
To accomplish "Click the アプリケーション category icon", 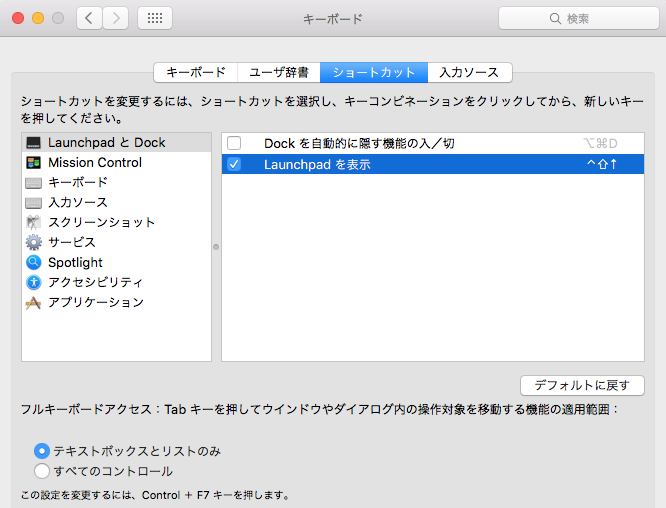I will [x=33, y=302].
